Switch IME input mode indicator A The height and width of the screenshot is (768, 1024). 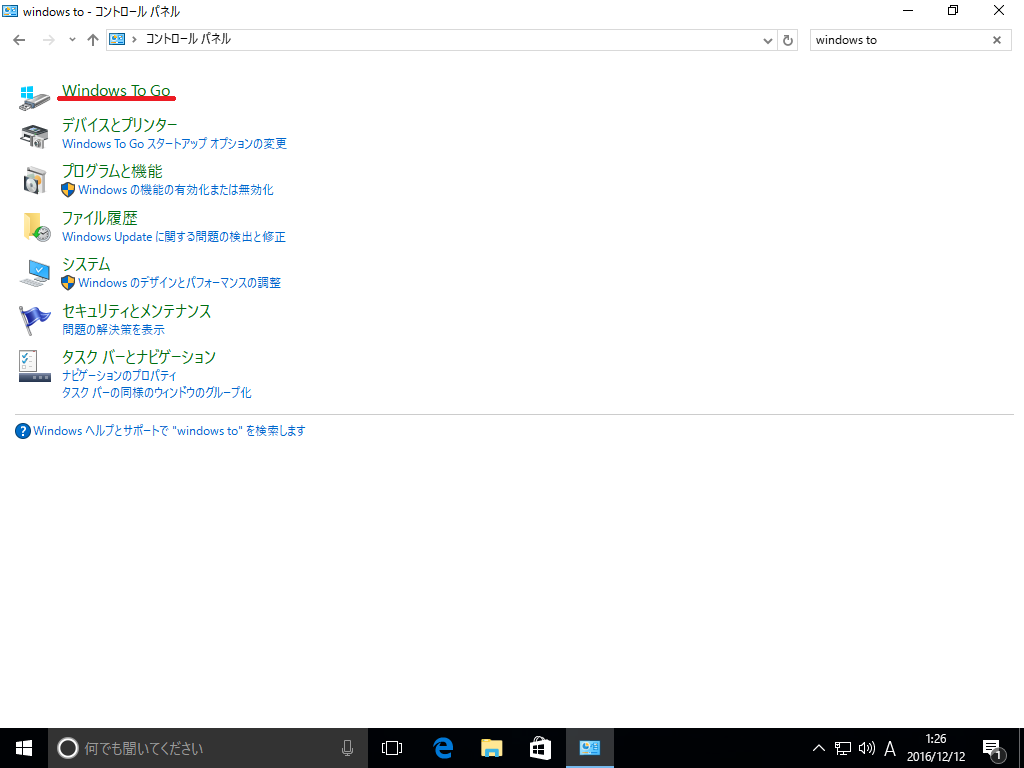click(x=890, y=748)
